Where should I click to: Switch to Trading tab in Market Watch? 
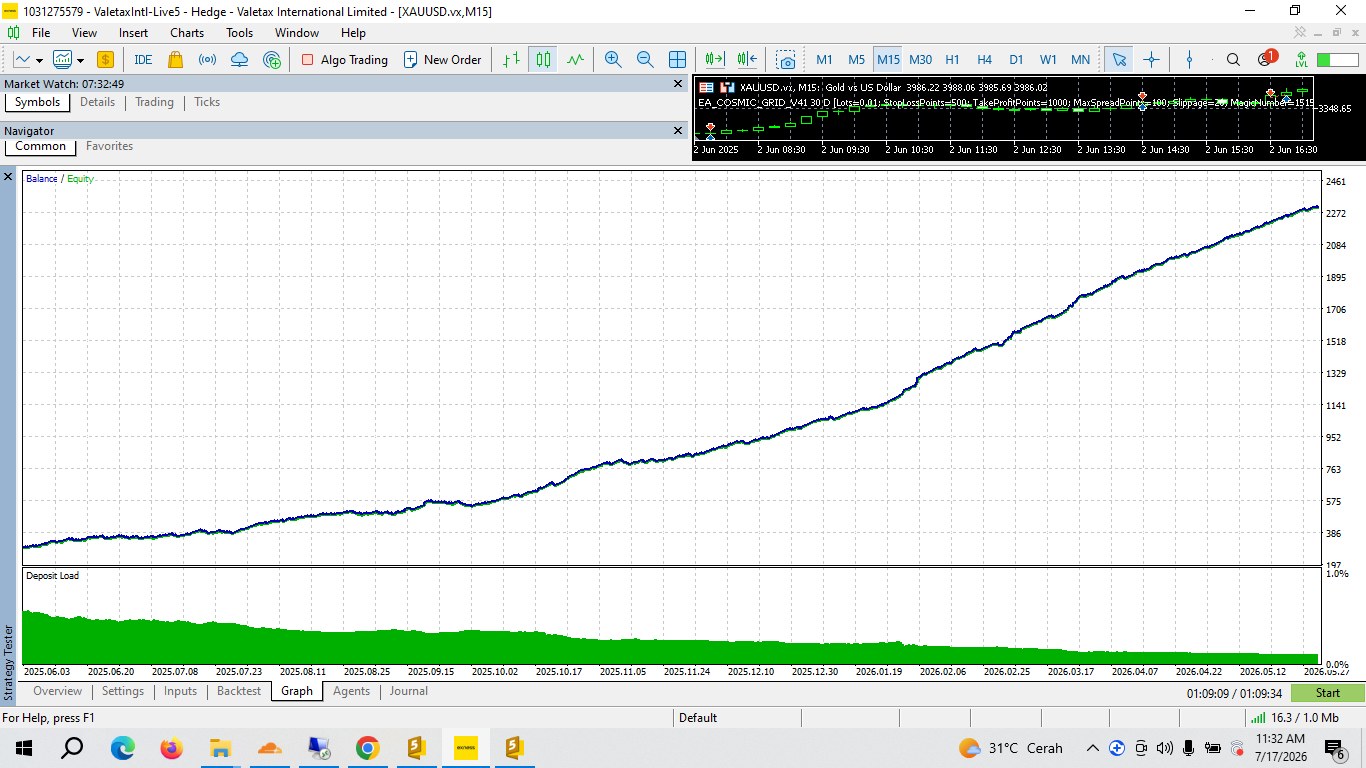[154, 102]
